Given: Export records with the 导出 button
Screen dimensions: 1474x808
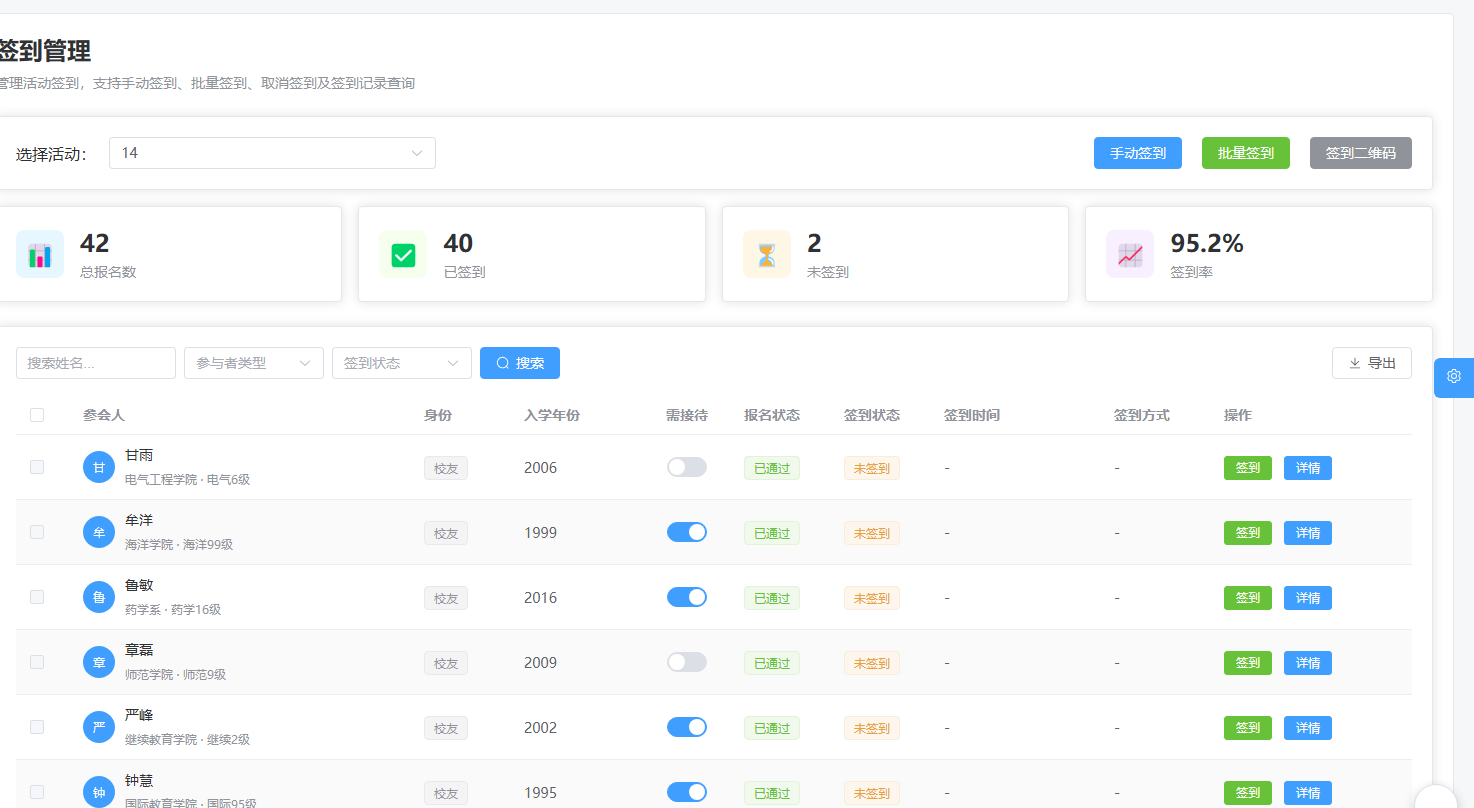Looking at the screenshot, I should (x=1372, y=363).
